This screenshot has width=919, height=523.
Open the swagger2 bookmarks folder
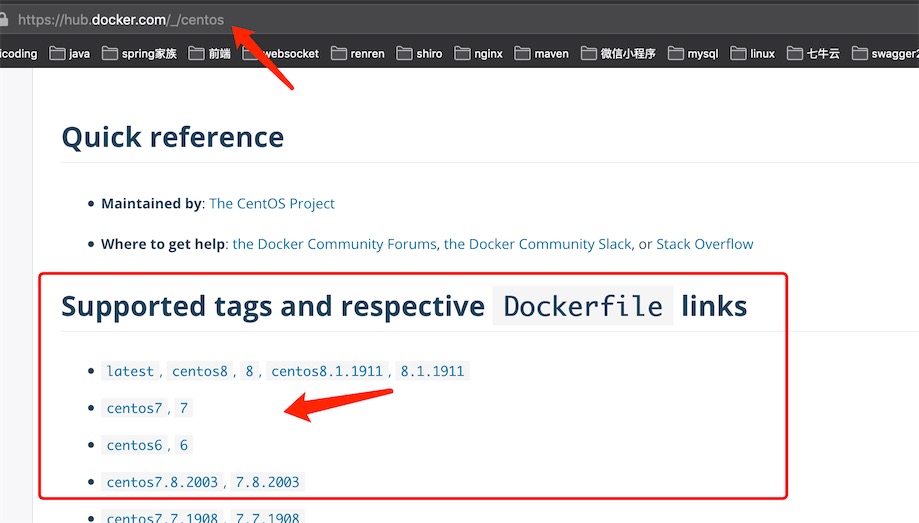(885, 53)
